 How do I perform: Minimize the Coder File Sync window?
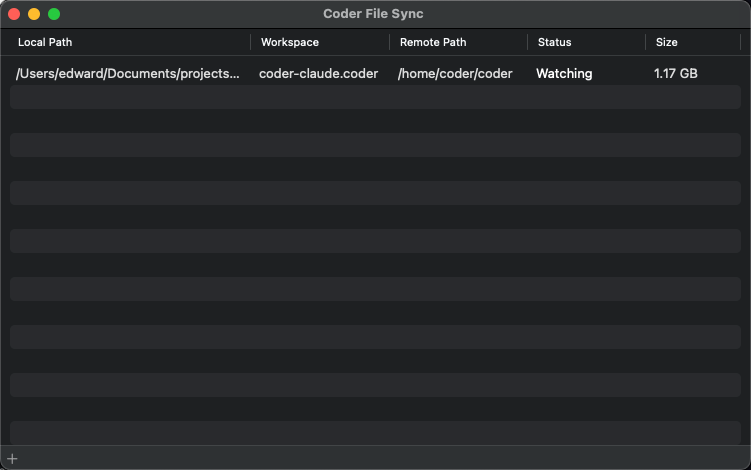(34, 14)
